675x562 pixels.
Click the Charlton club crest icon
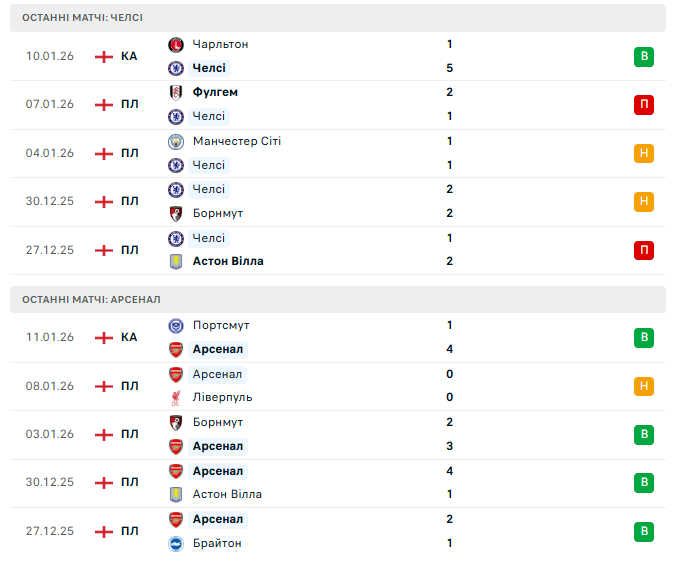pos(176,44)
